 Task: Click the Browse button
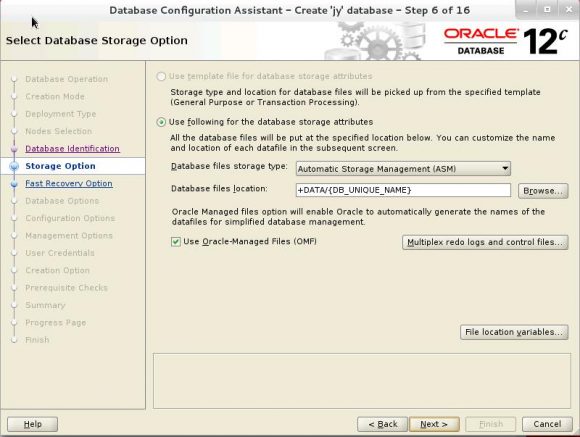(543, 191)
